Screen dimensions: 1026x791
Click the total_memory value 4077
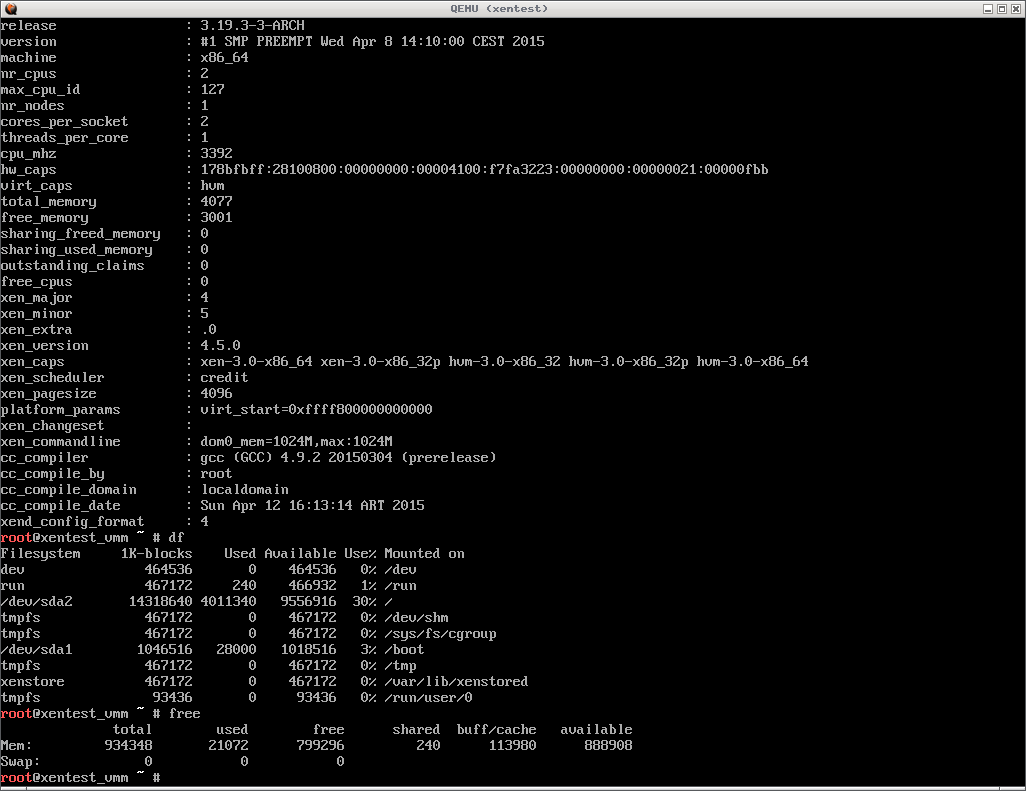coord(216,201)
